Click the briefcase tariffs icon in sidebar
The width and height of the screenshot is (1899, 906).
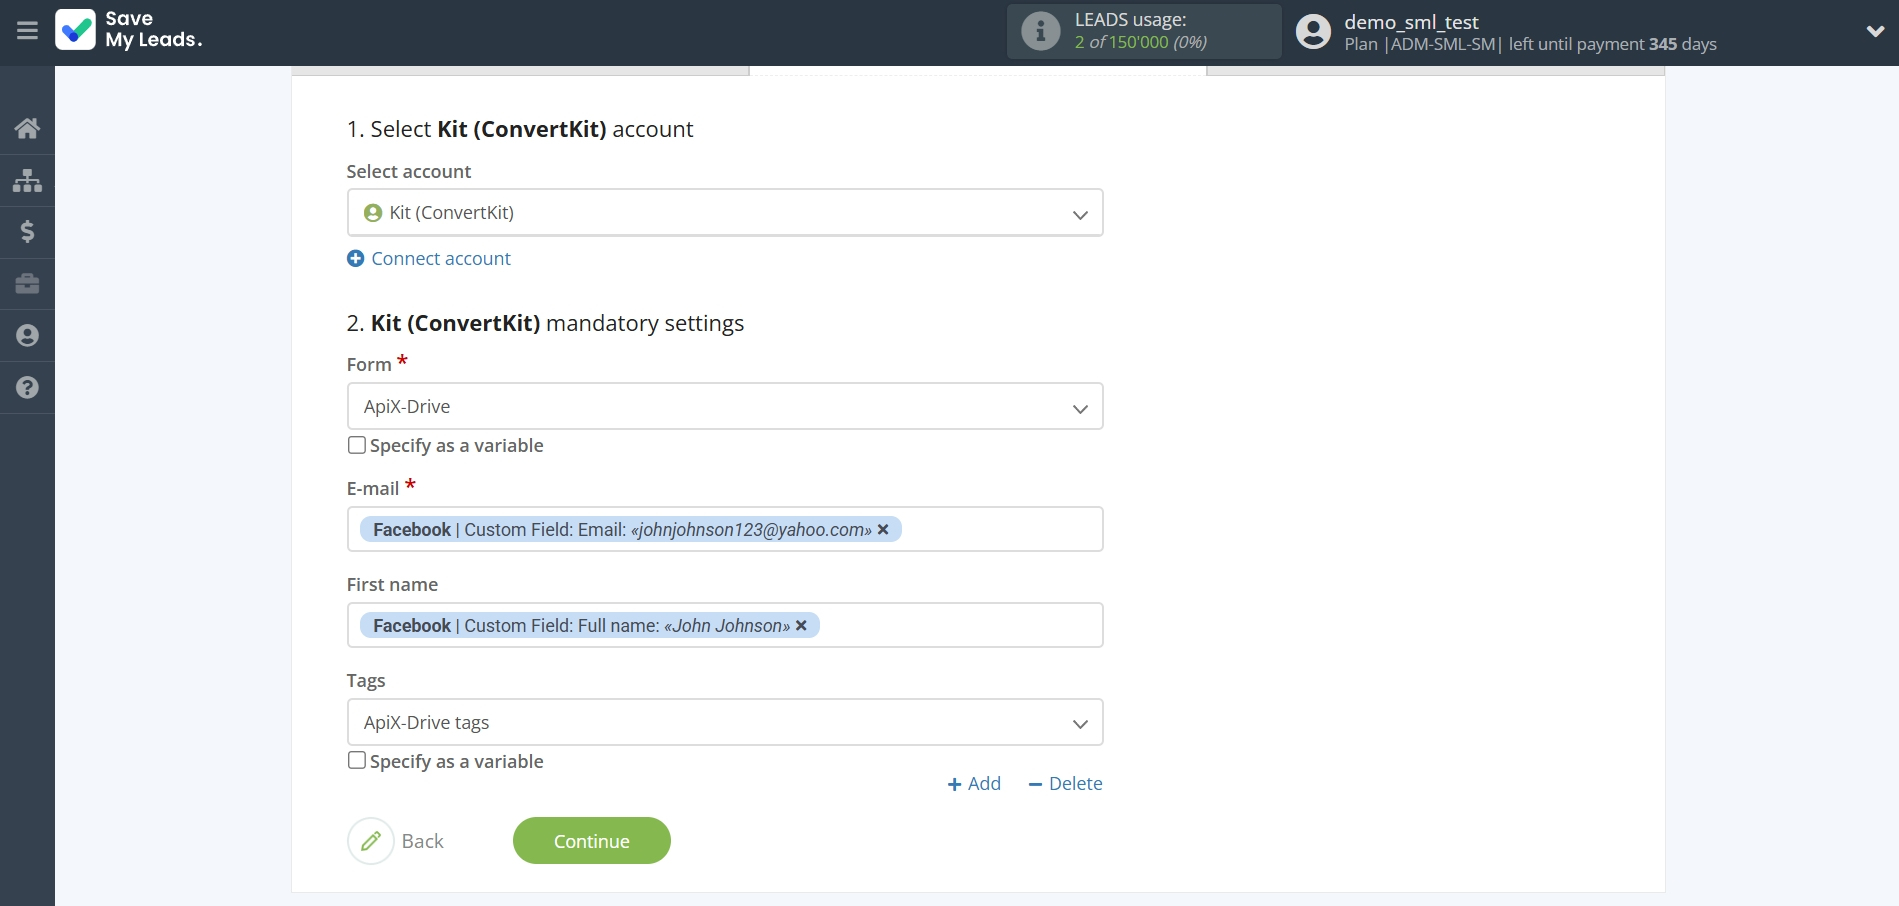(x=27, y=284)
